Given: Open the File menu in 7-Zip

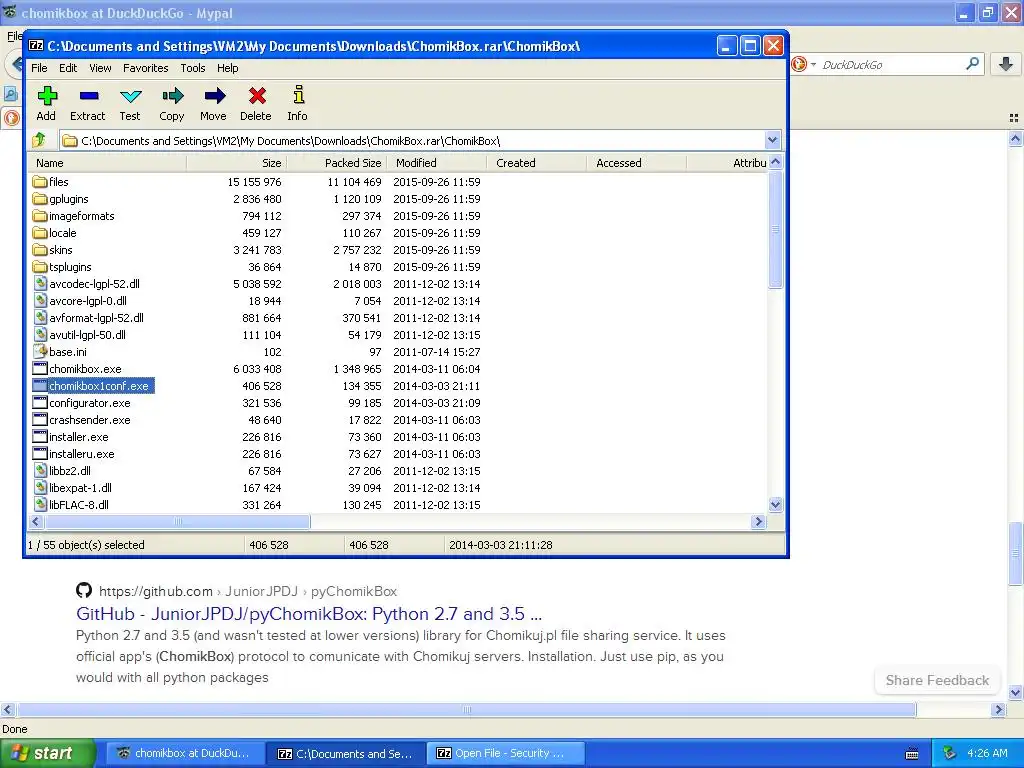Looking at the screenshot, I should click(39, 68).
